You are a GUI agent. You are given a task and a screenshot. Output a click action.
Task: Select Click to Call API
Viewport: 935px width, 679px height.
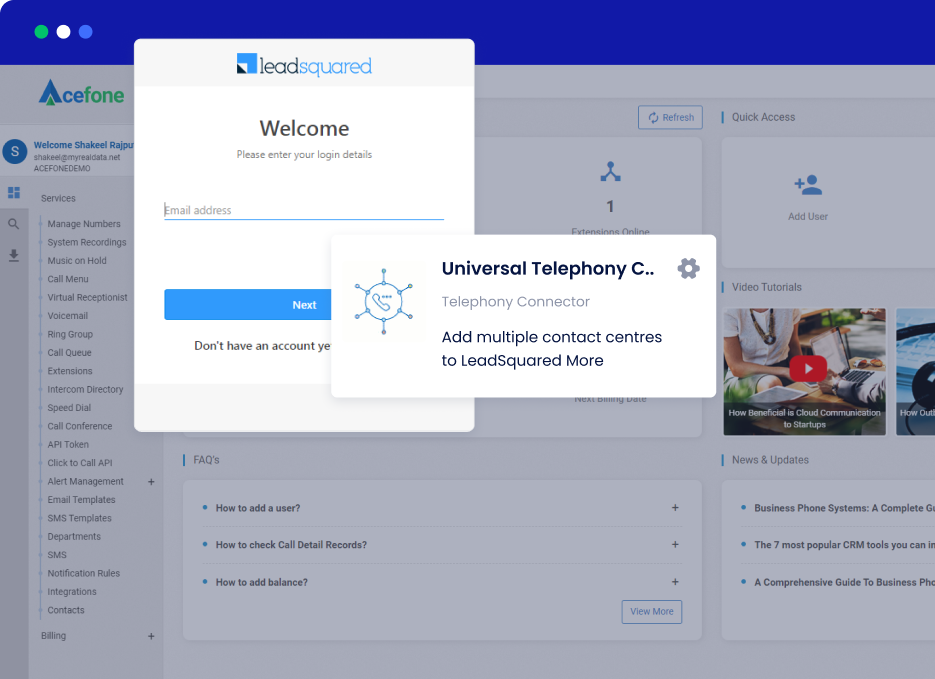(80, 463)
